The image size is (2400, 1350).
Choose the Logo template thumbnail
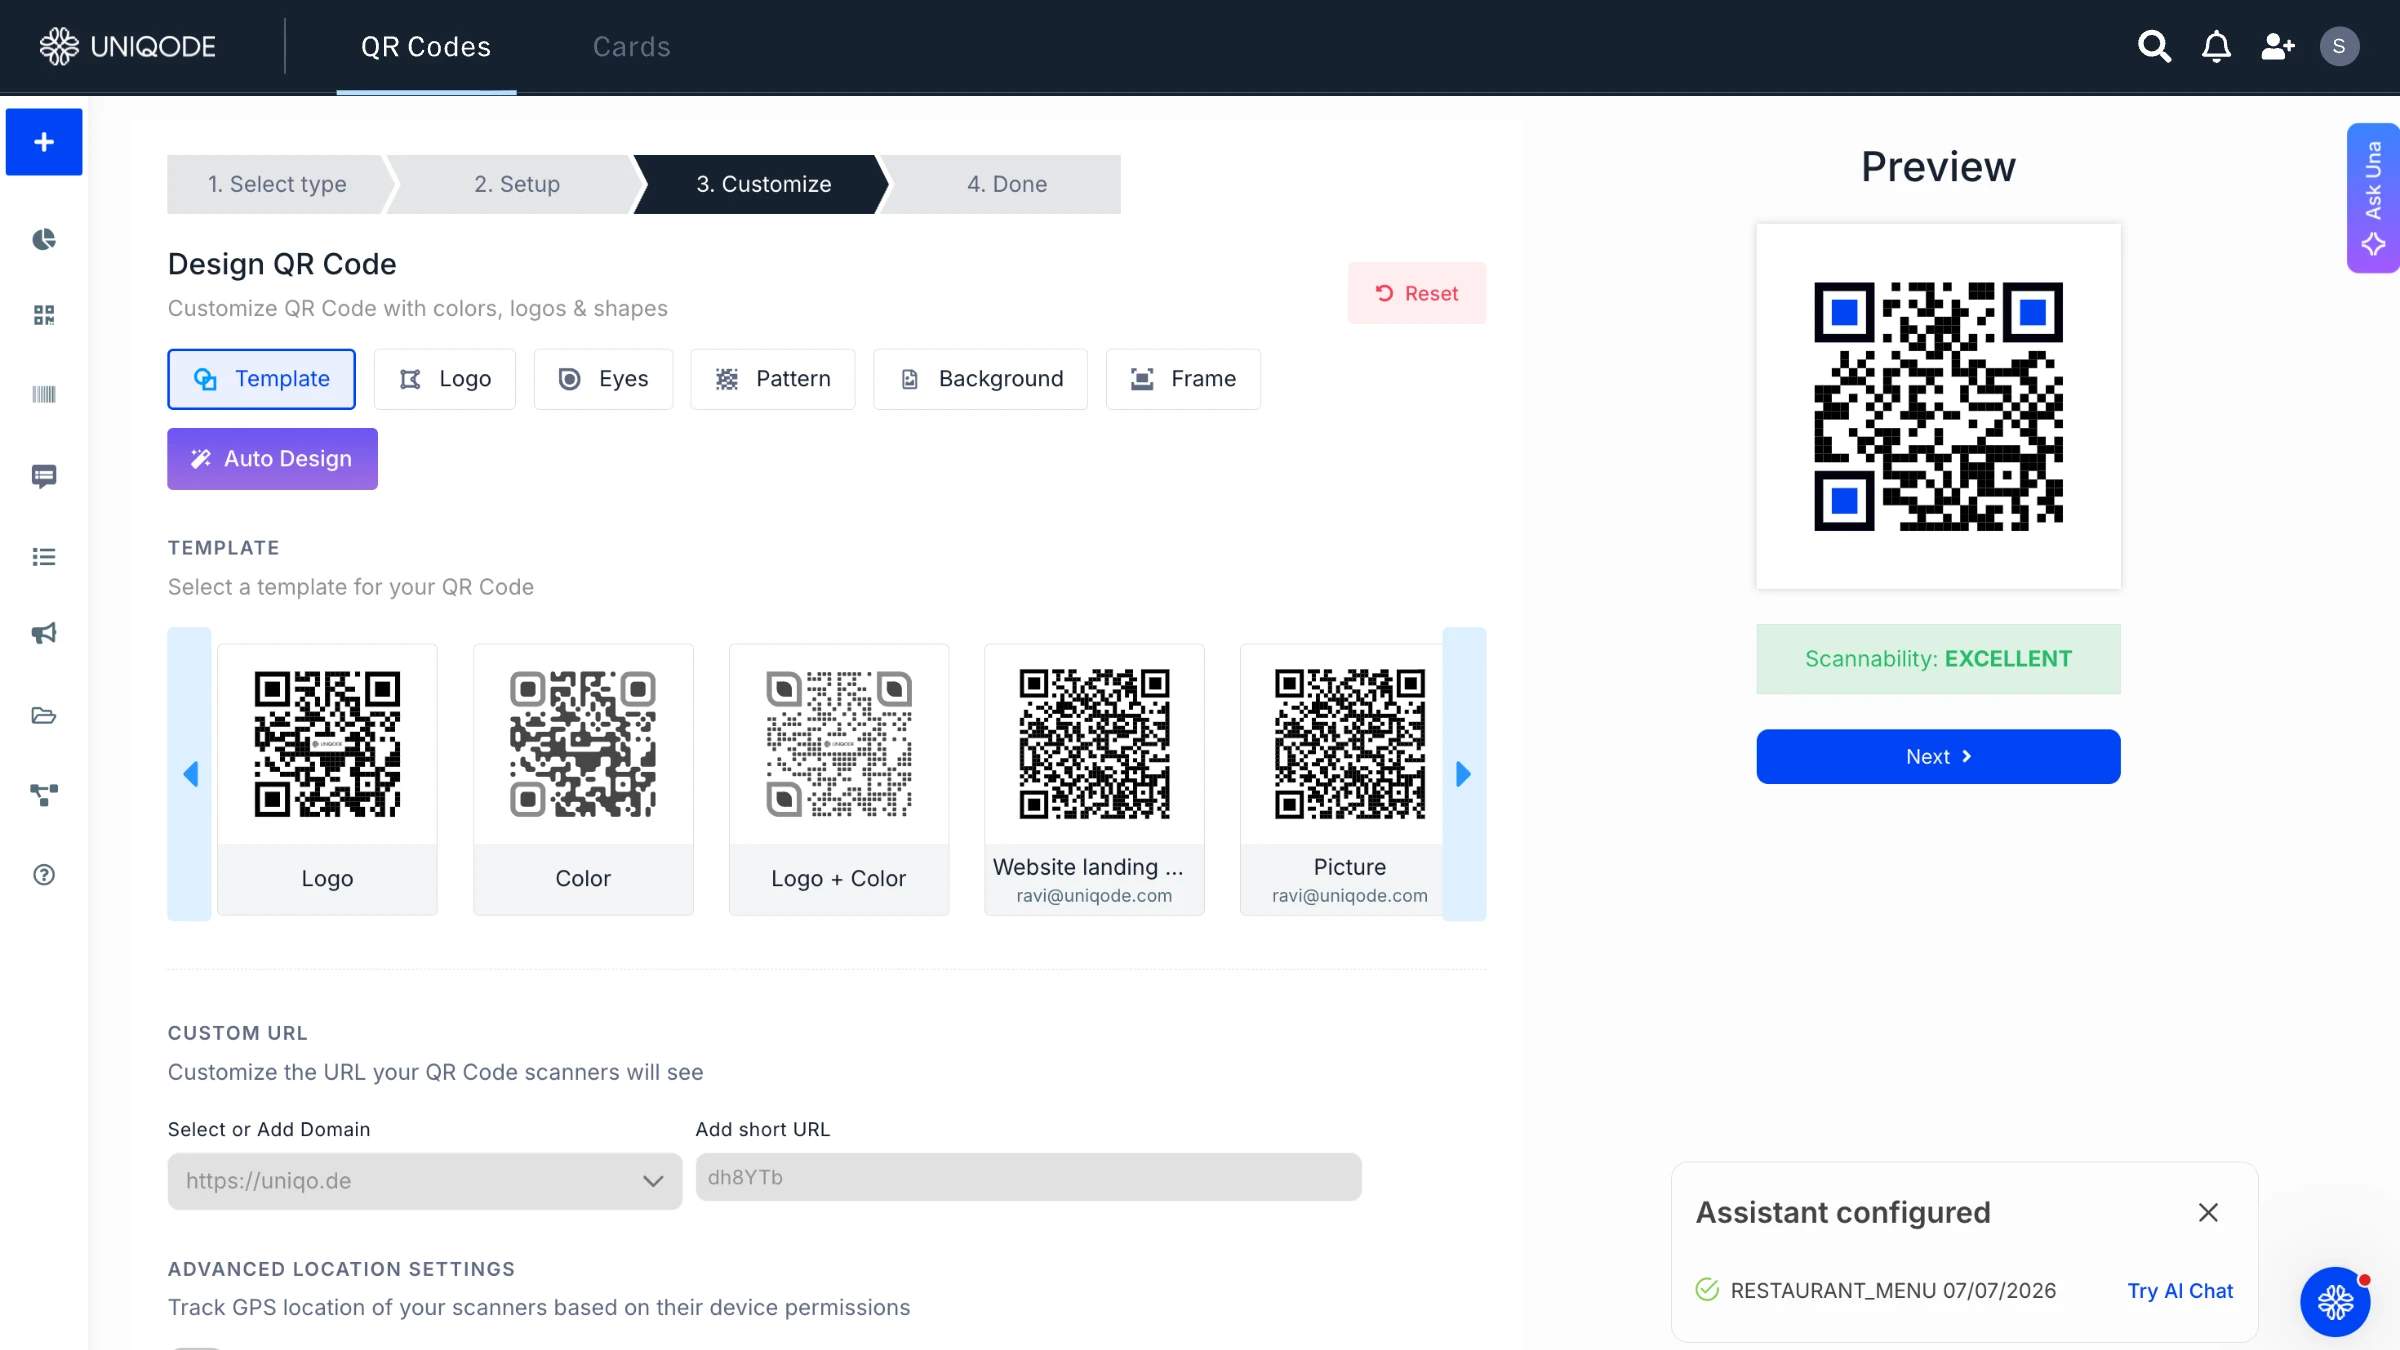328,779
